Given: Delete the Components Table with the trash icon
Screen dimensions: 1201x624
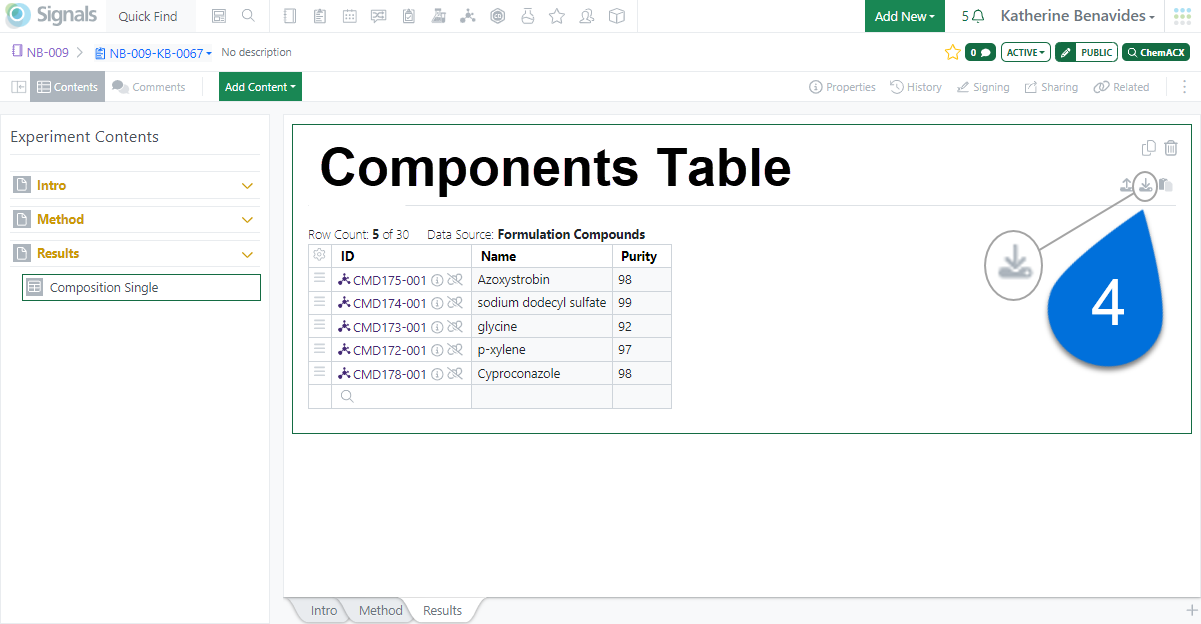Looking at the screenshot, I should coord(1171,148).
